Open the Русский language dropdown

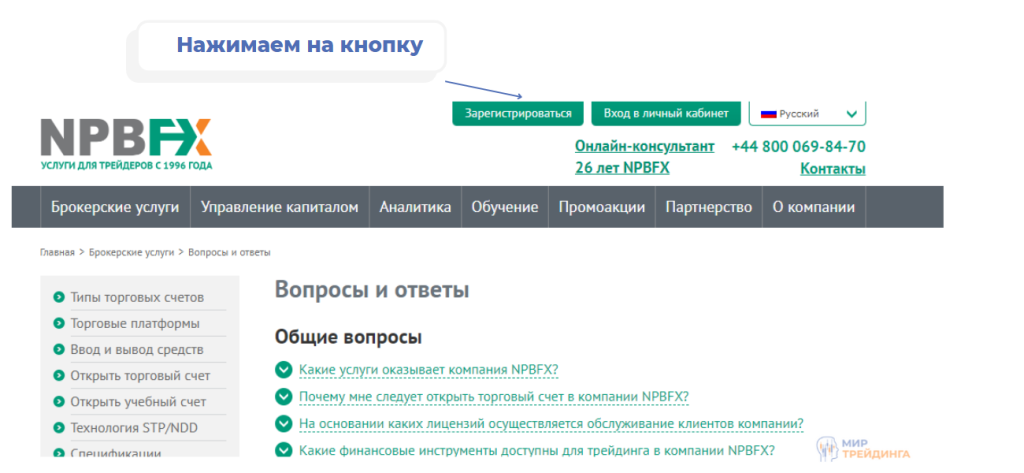806,114
